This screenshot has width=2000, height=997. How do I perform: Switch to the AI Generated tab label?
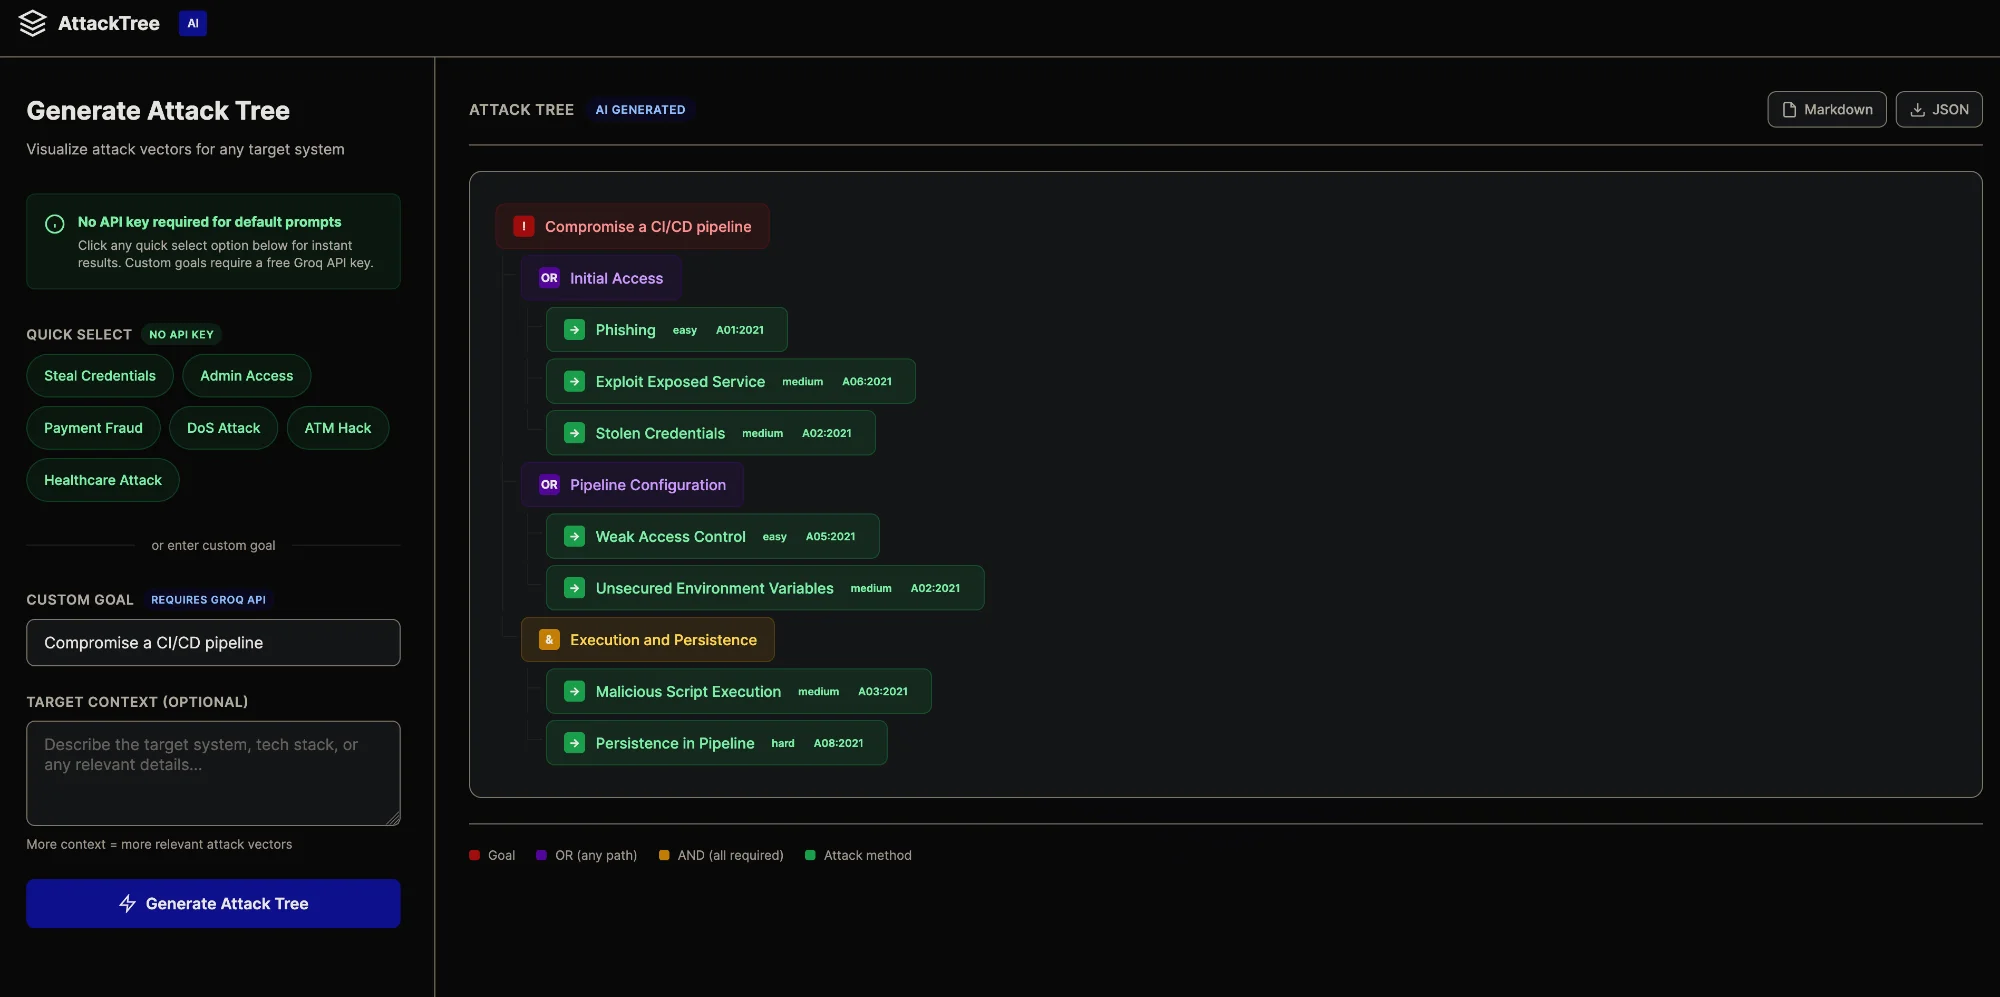640,109
